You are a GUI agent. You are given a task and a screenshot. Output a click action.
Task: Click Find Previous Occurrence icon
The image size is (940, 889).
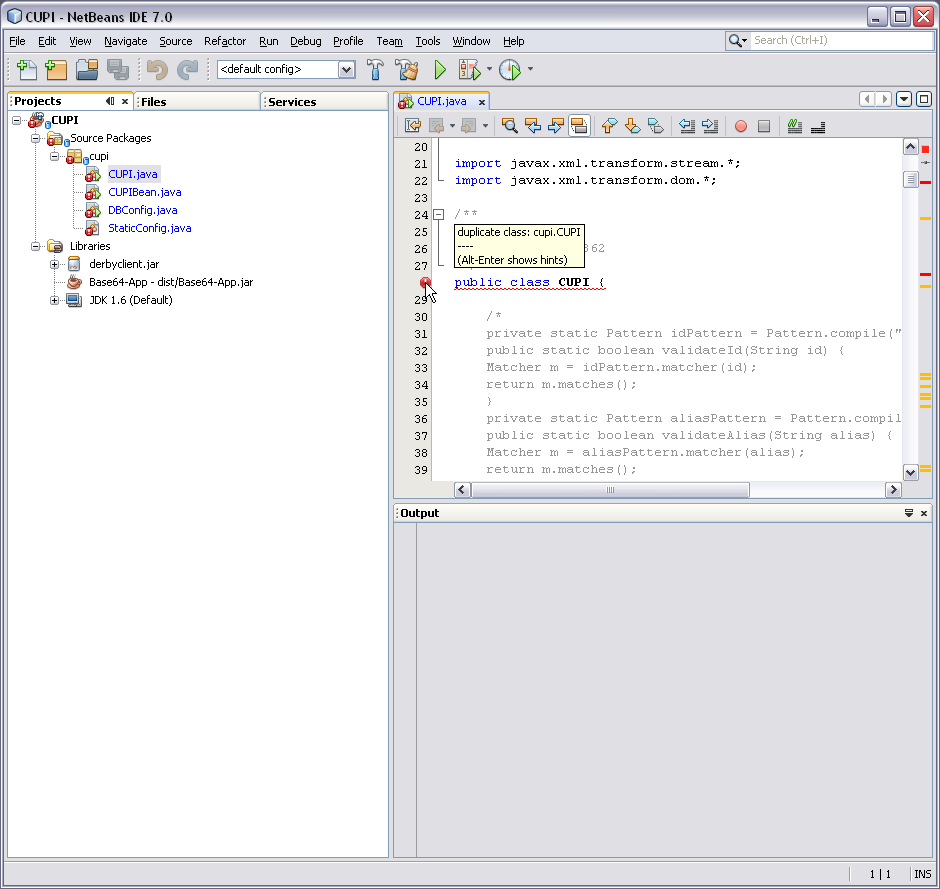(x=532, y=126)
